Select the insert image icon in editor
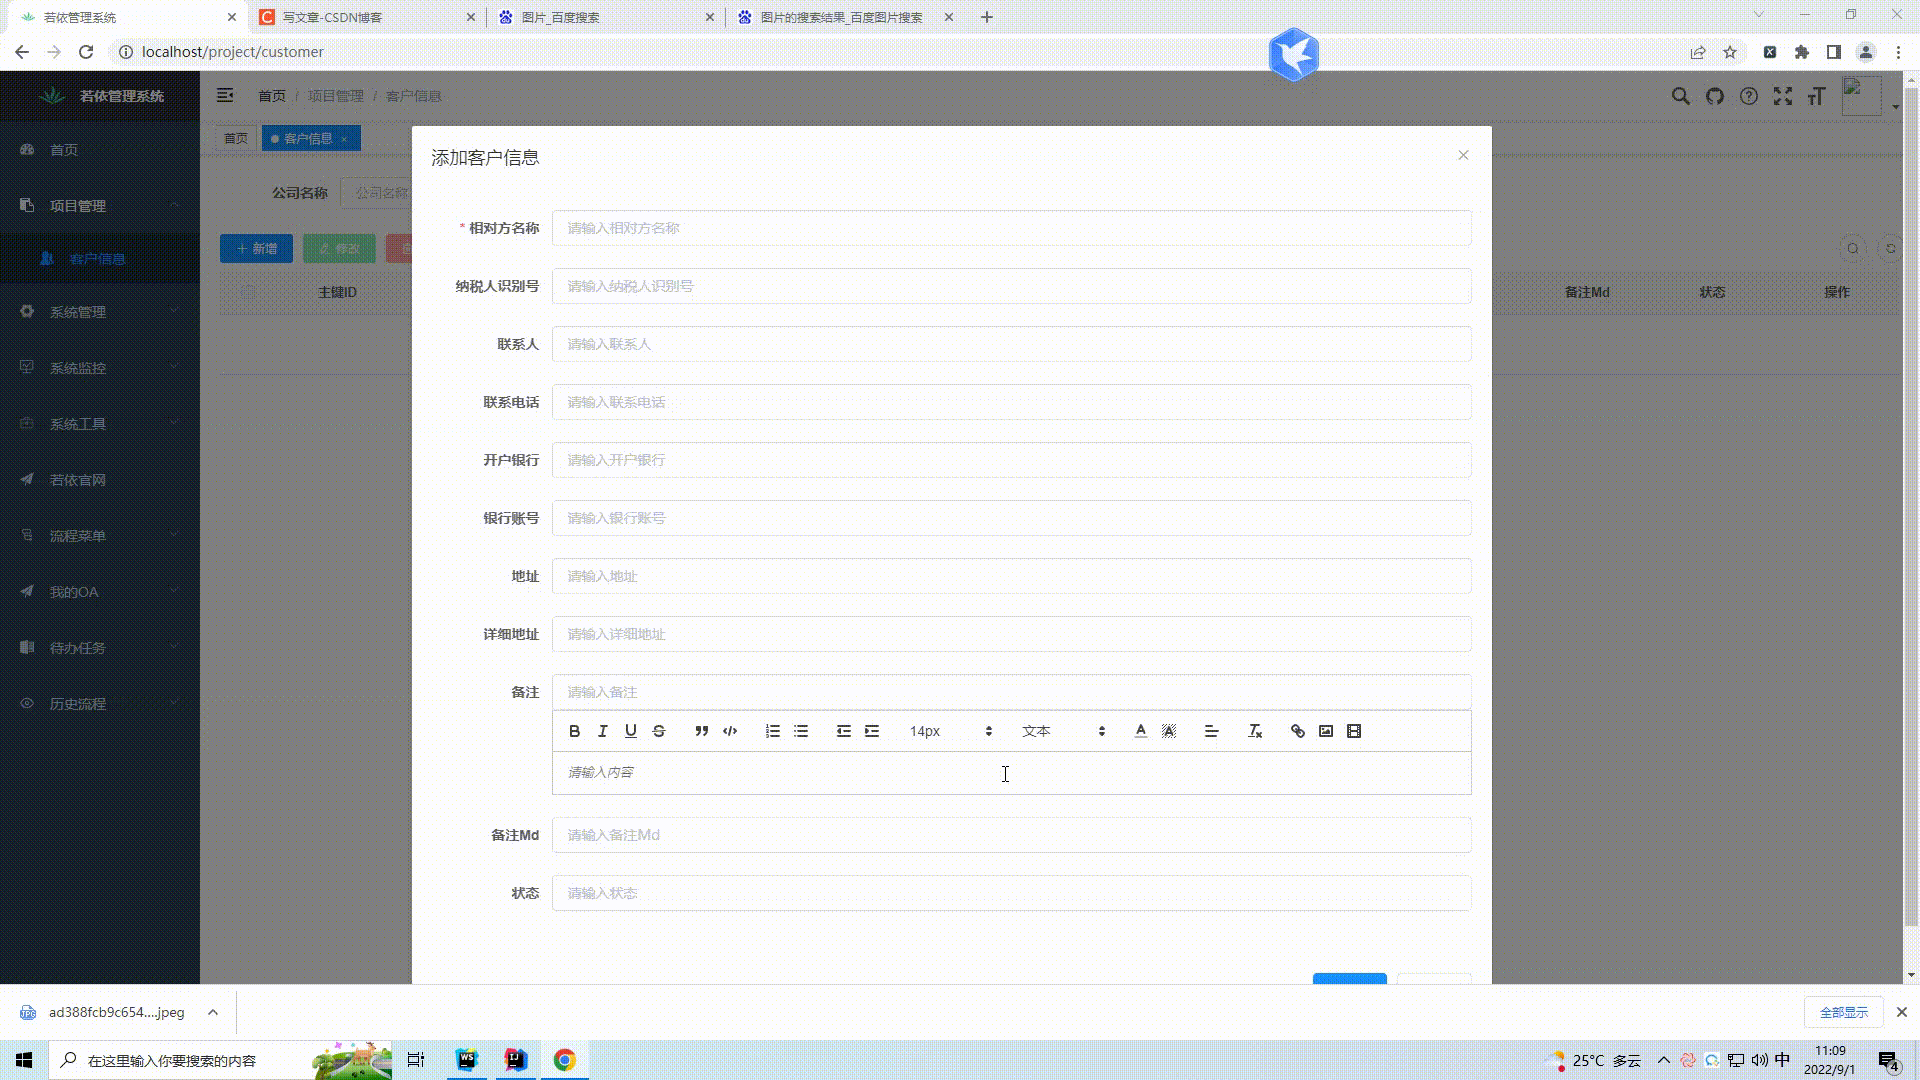Image resolution: width=1920 pixels, height=1080 pixels. 1326,731
